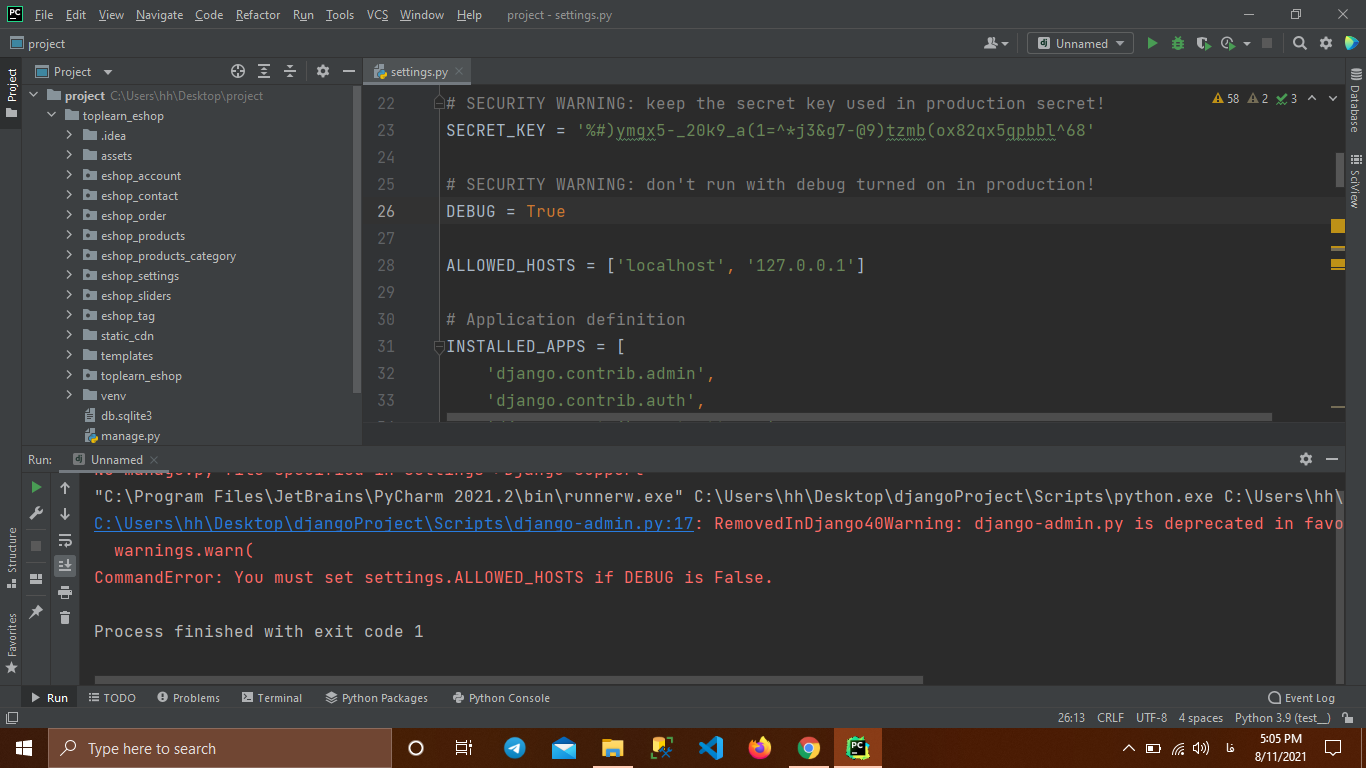Open Favorites on the left sidebar

click(x=12, y=642)
